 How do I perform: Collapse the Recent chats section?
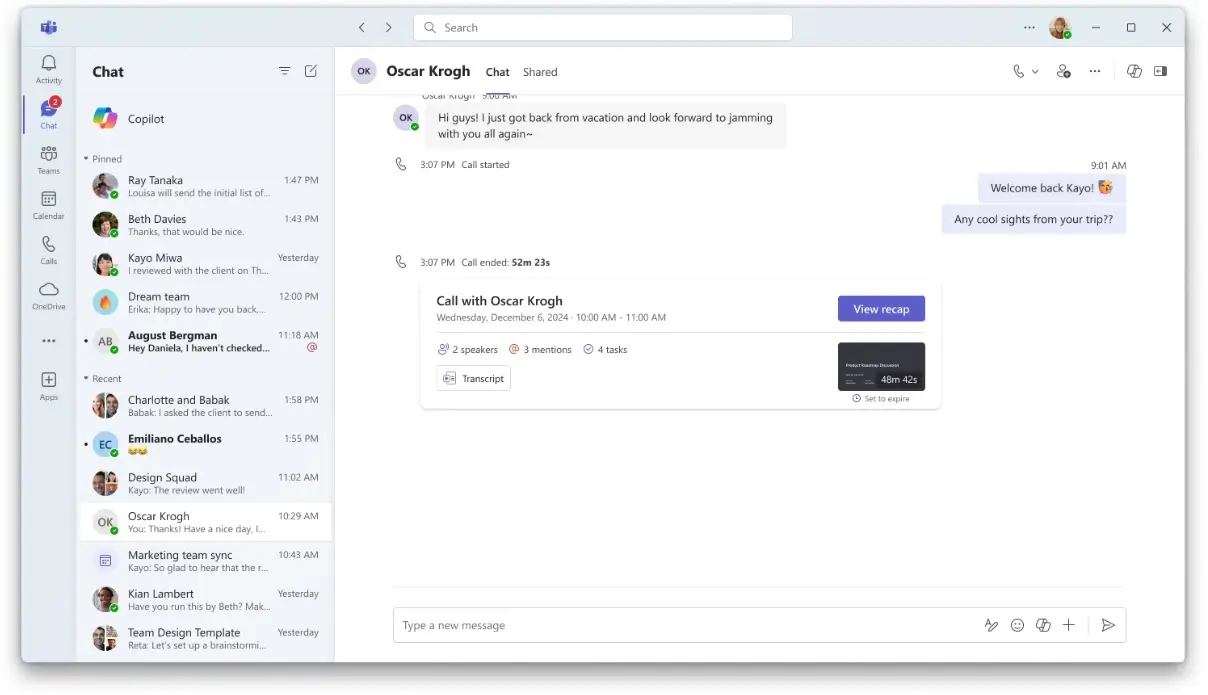click(x=87, y=379)
